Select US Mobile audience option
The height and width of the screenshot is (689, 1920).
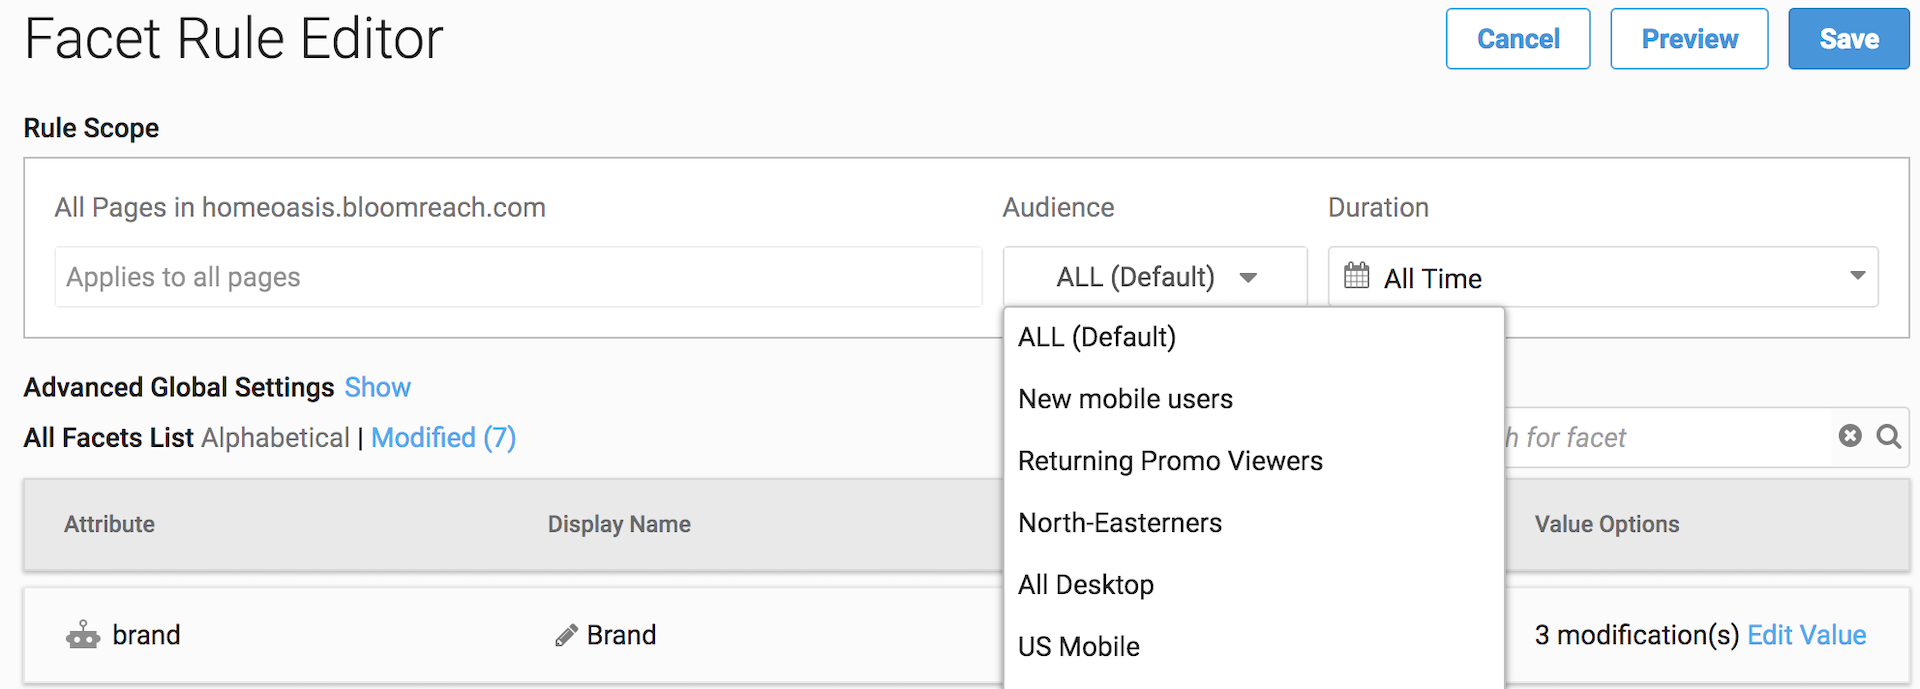click(1079, 647)
